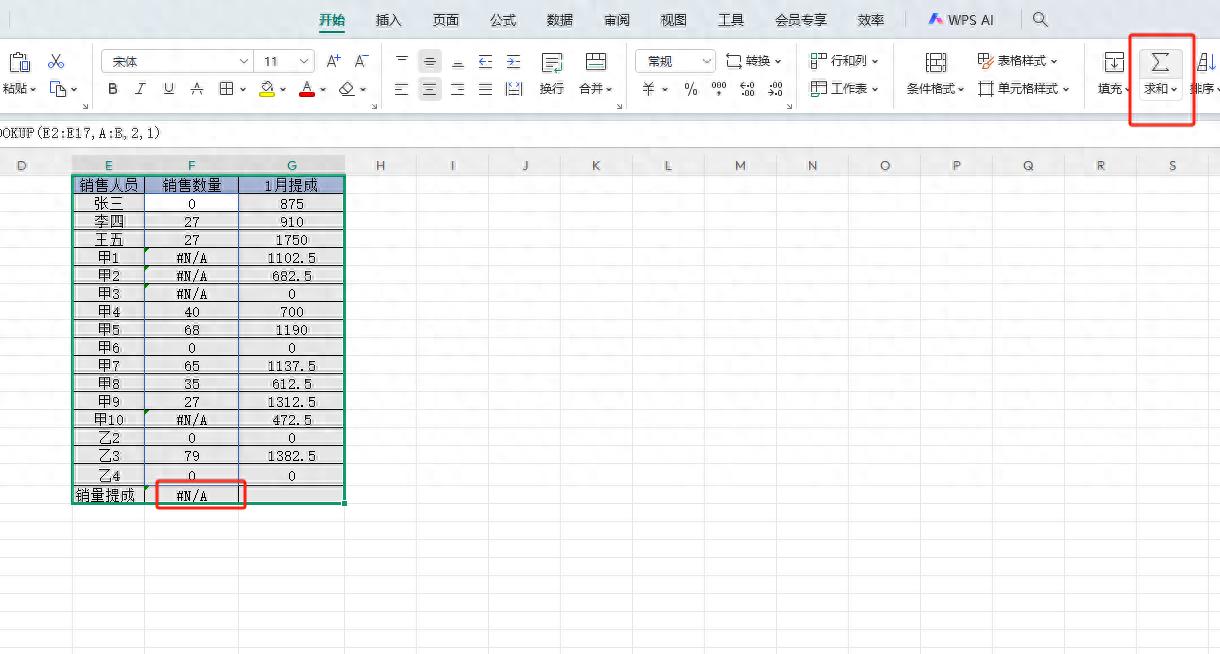Viewport: 1220px width, 654px height.
Task: Click the 条件格式 conditional formatting button
Action: point(936,75)
